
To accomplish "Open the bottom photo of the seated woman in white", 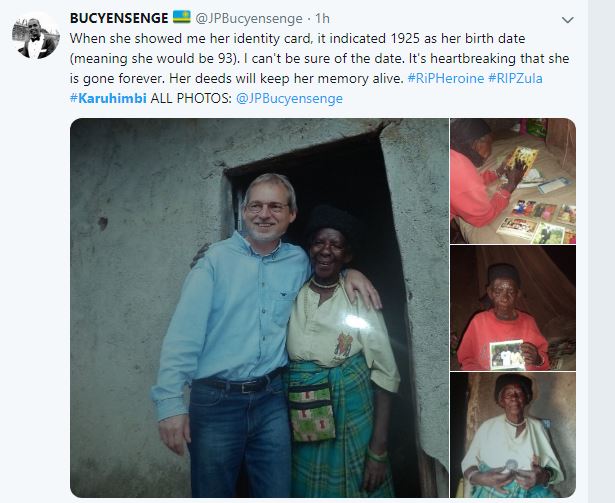I will 513,435.
